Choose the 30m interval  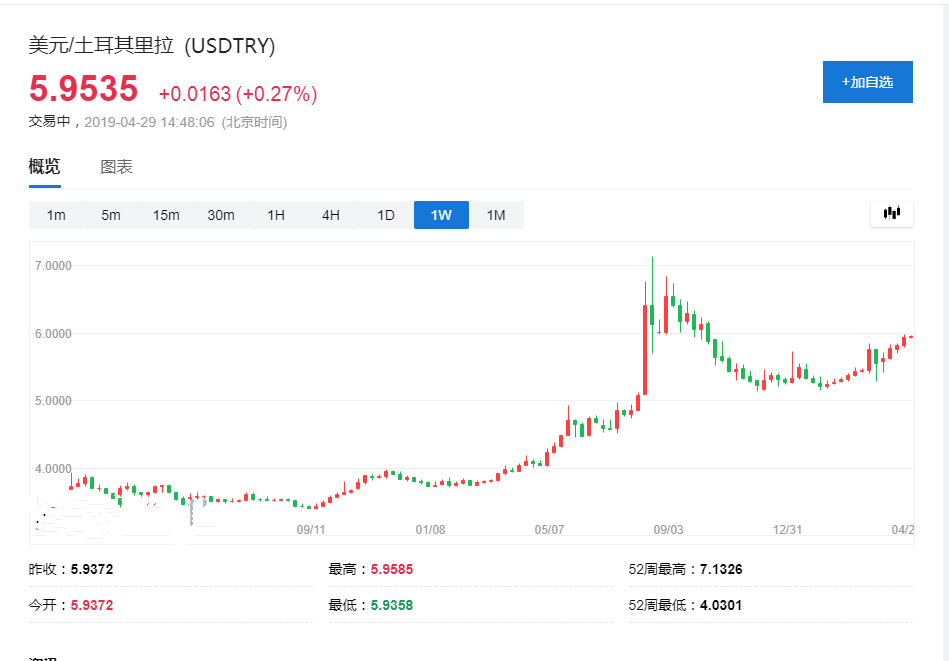coord(221,215)
